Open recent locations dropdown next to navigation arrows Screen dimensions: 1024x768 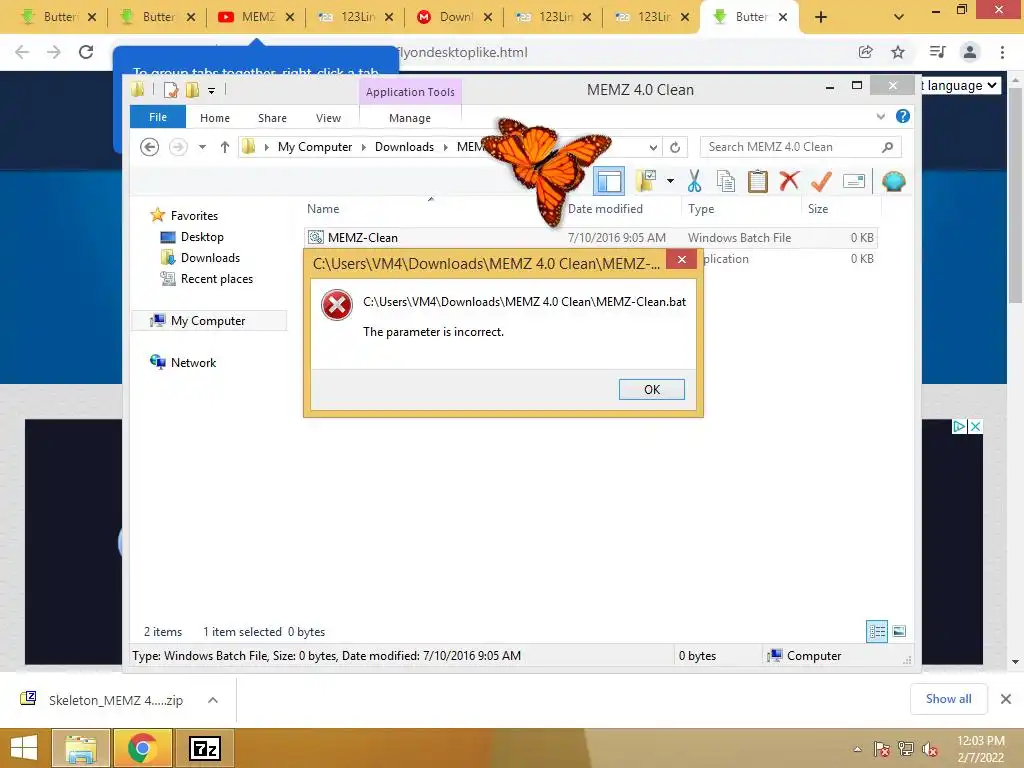pos(202,147)
